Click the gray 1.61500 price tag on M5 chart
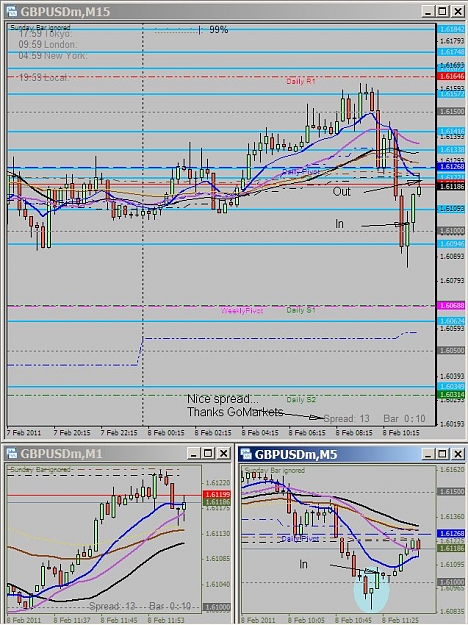Screen dimensions: 468x625 pyautogui.click(x=452, y=491)
